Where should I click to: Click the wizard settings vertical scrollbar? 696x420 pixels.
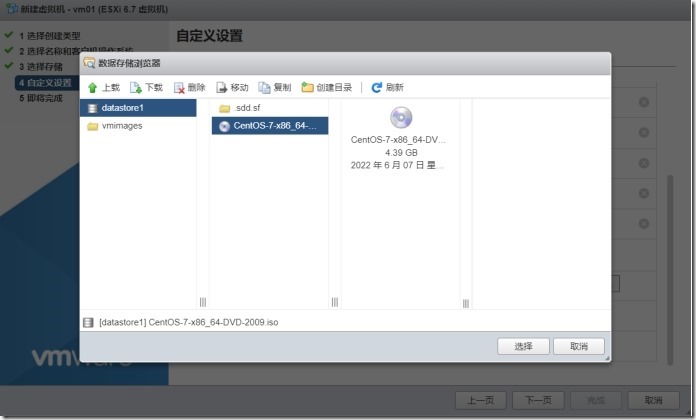coord(670,269)
